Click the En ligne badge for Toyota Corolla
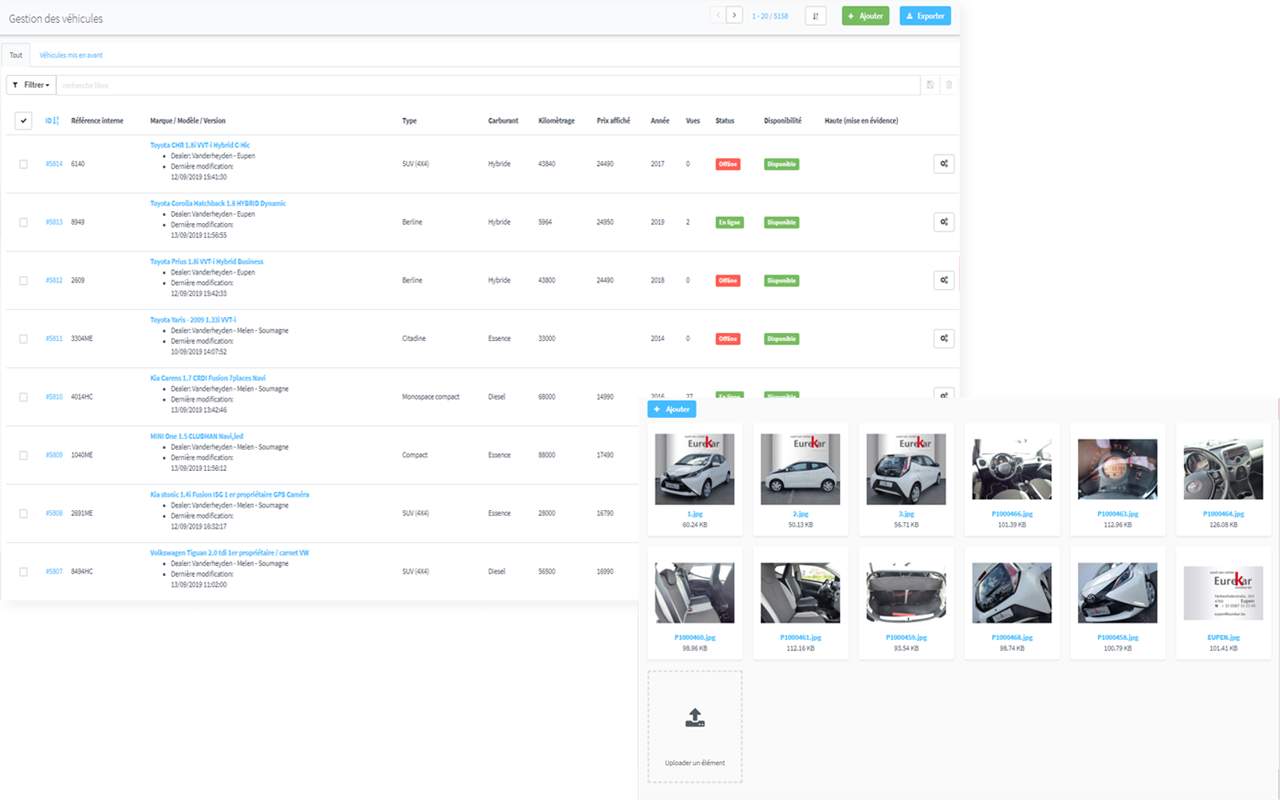Viewport: 1280px width, 800px height. click(x=730, y=222)
